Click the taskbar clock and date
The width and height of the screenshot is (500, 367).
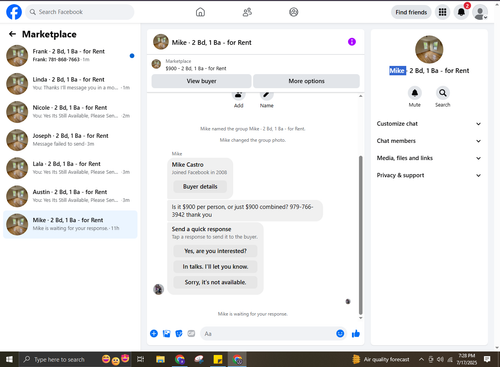466,359
